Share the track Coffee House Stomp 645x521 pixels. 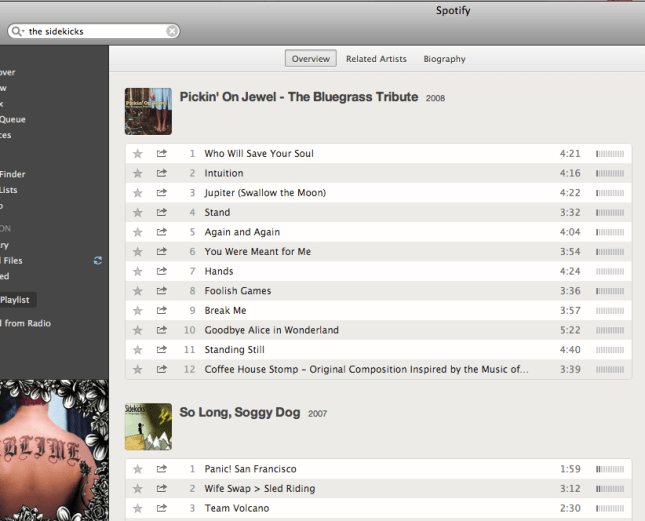coord(162,369)
